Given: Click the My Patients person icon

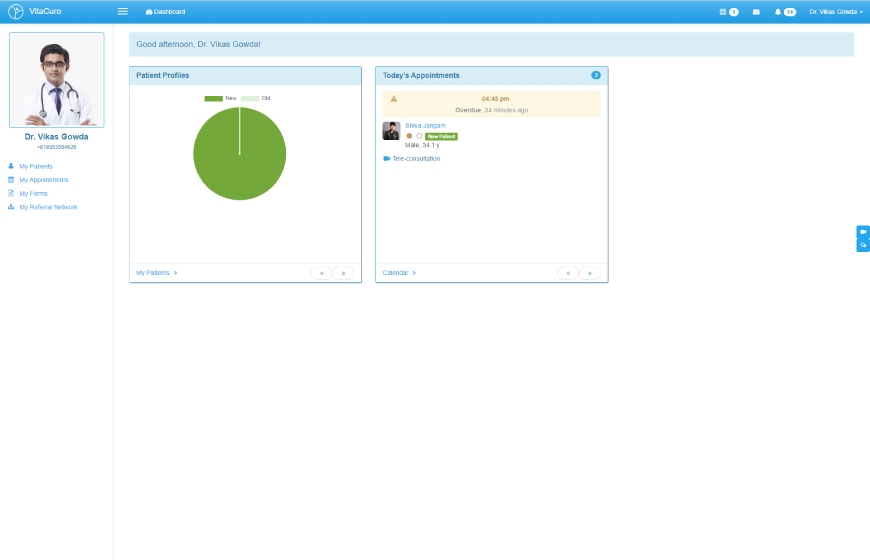Looking at the screenshot, I should (x=11, y=166).
